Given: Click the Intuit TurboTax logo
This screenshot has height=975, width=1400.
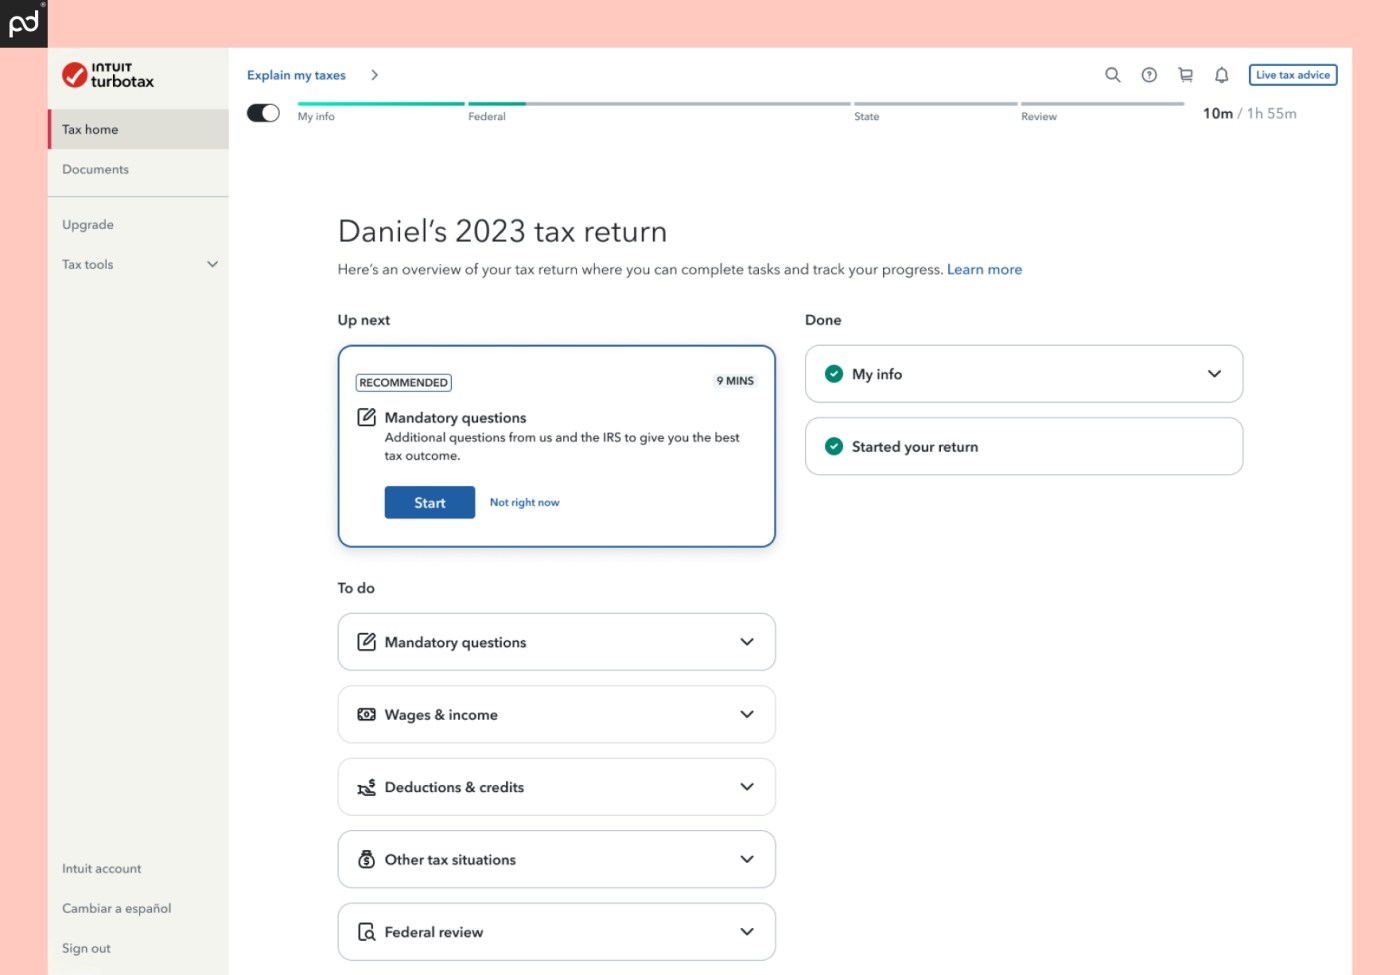Looking at the screenshot, I should coord(106,74).
